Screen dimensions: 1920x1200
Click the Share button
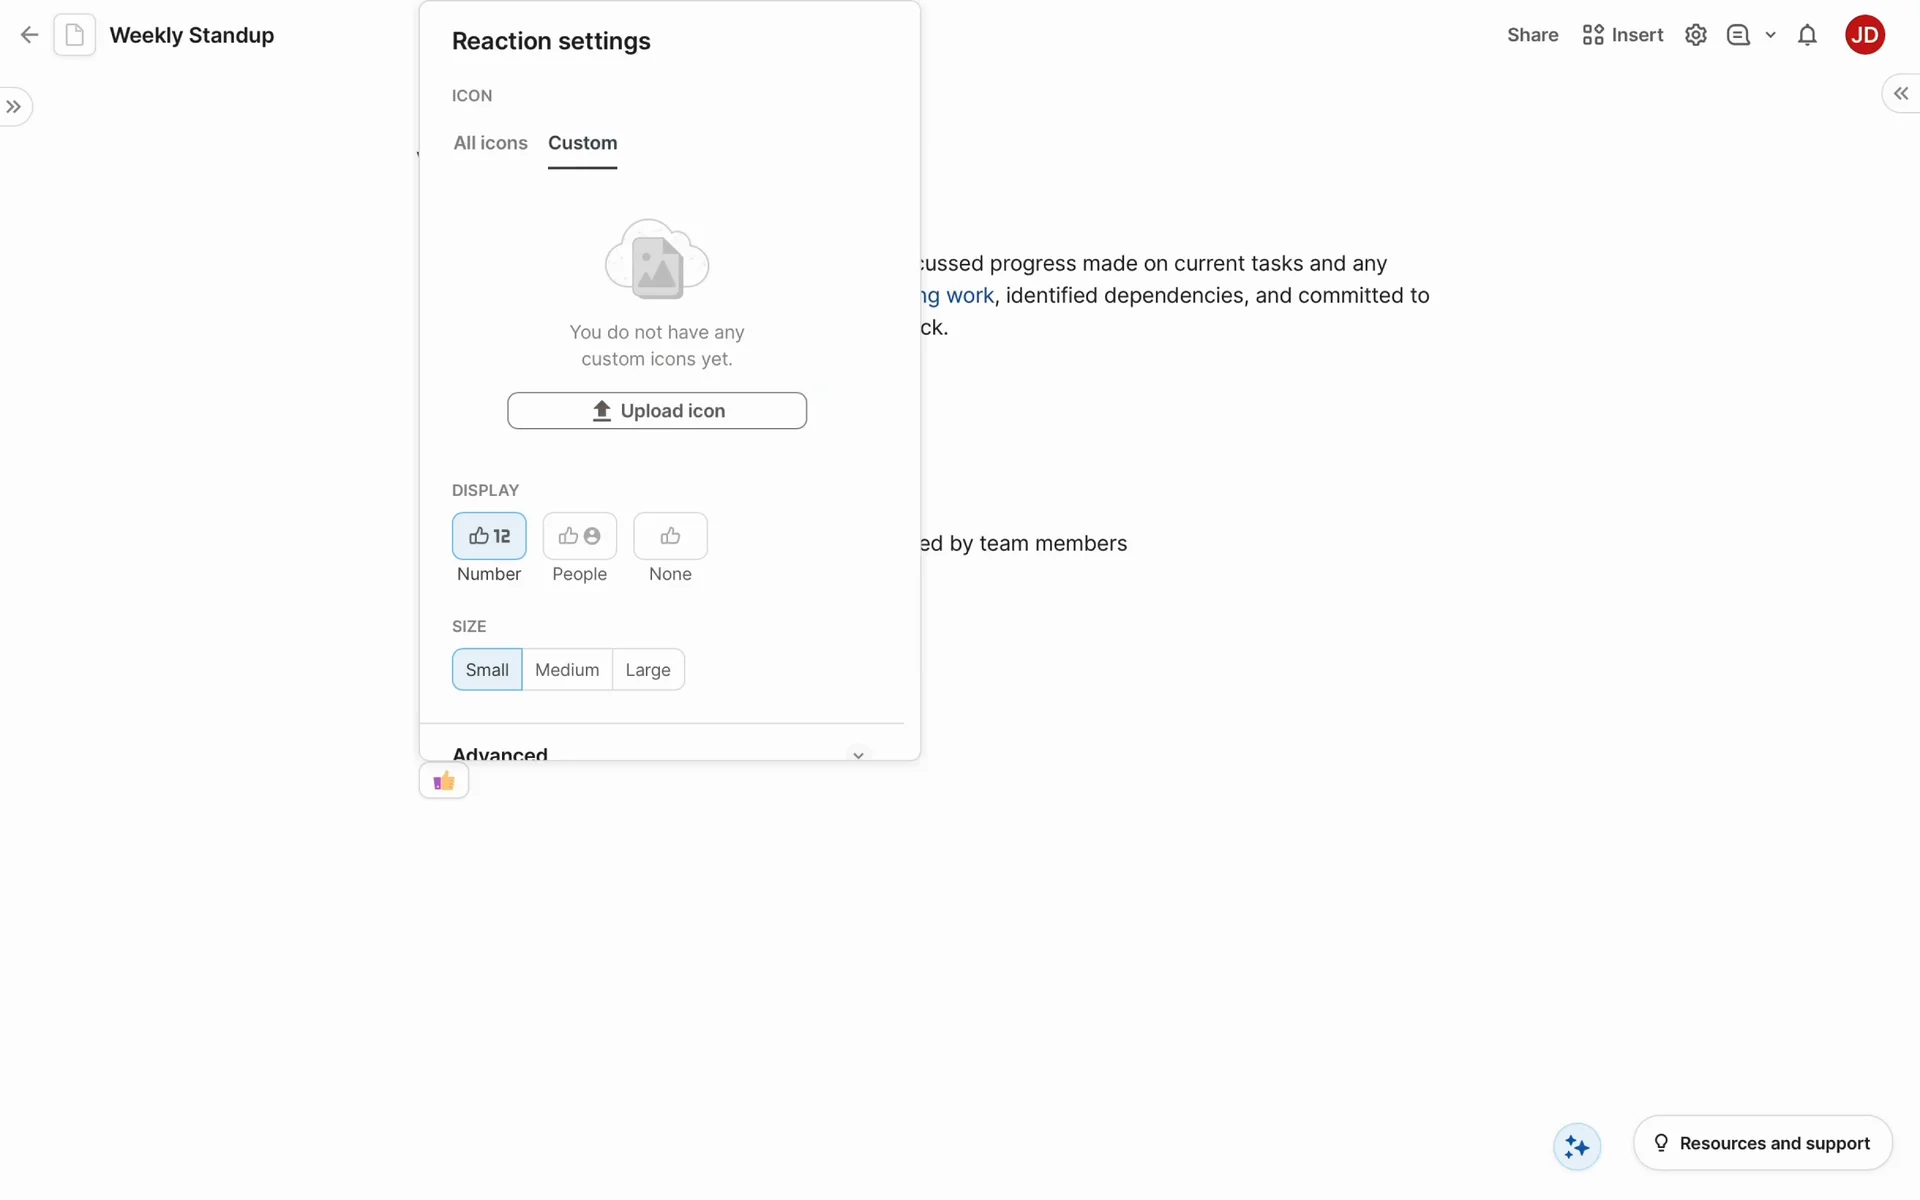pyautogui.click(x=1532, y=35)
